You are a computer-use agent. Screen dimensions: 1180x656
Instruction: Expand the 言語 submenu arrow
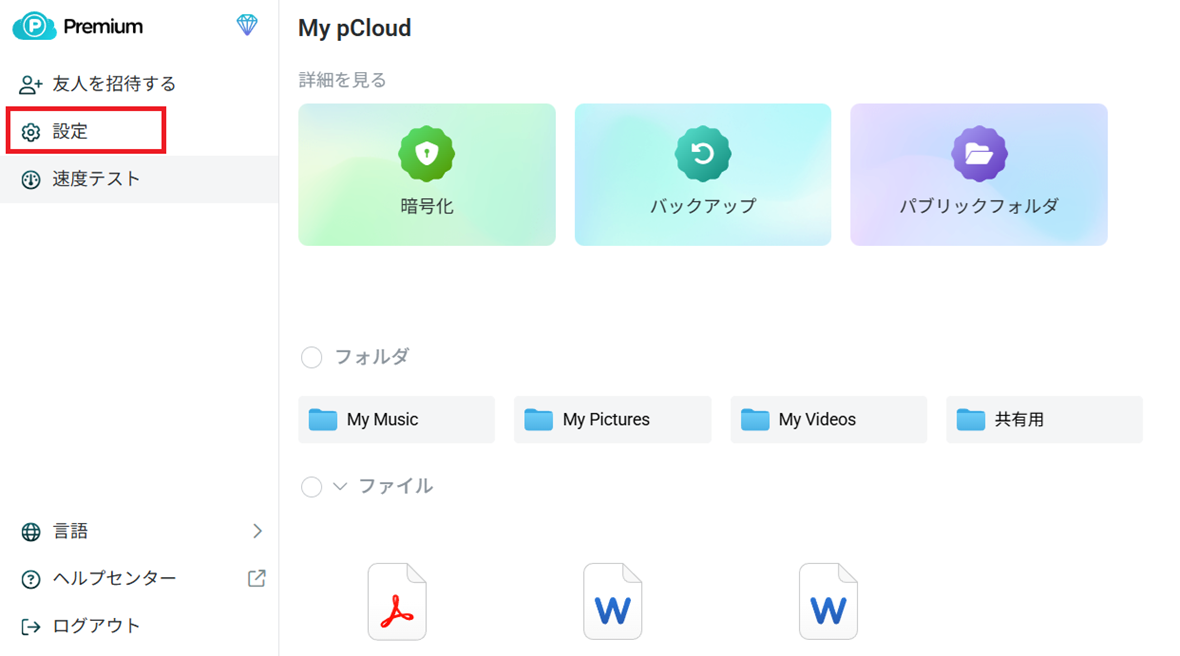[x=257, y=531]
